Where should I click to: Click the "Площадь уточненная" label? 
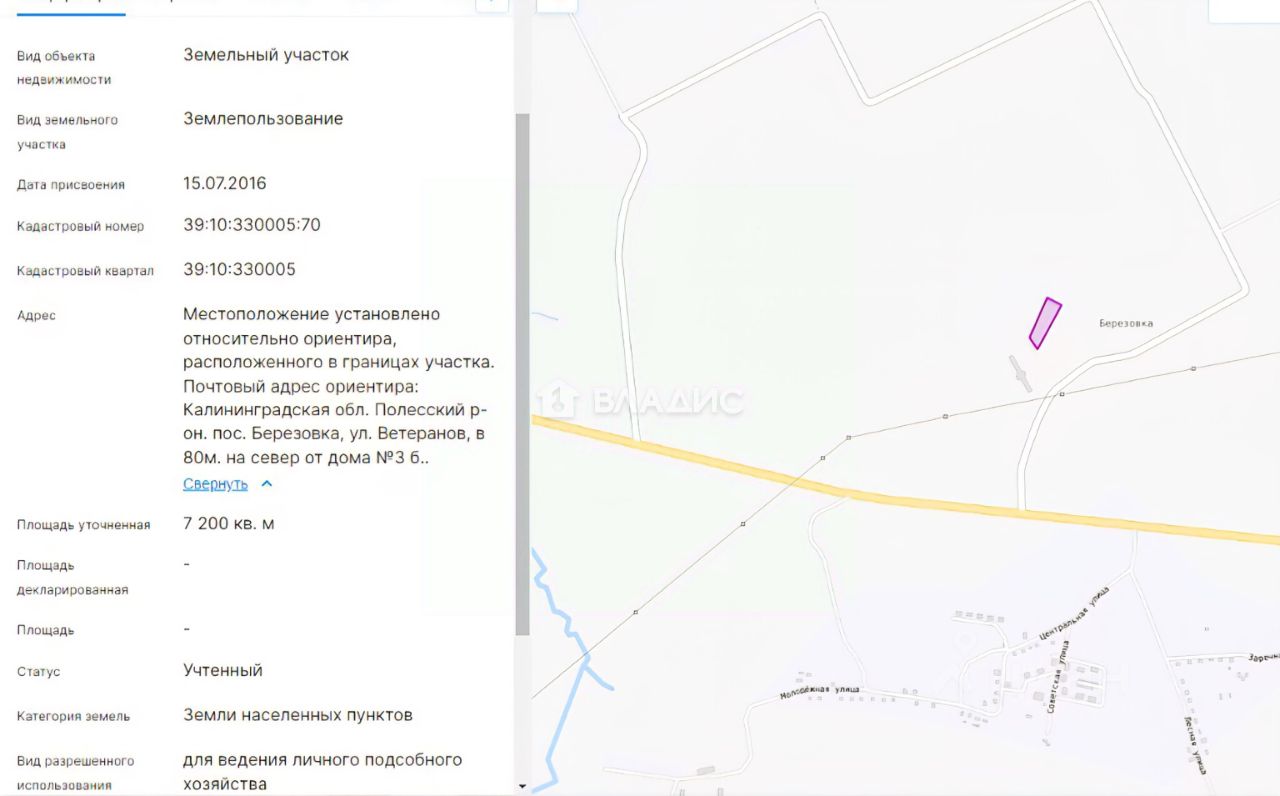click(83, 525)
